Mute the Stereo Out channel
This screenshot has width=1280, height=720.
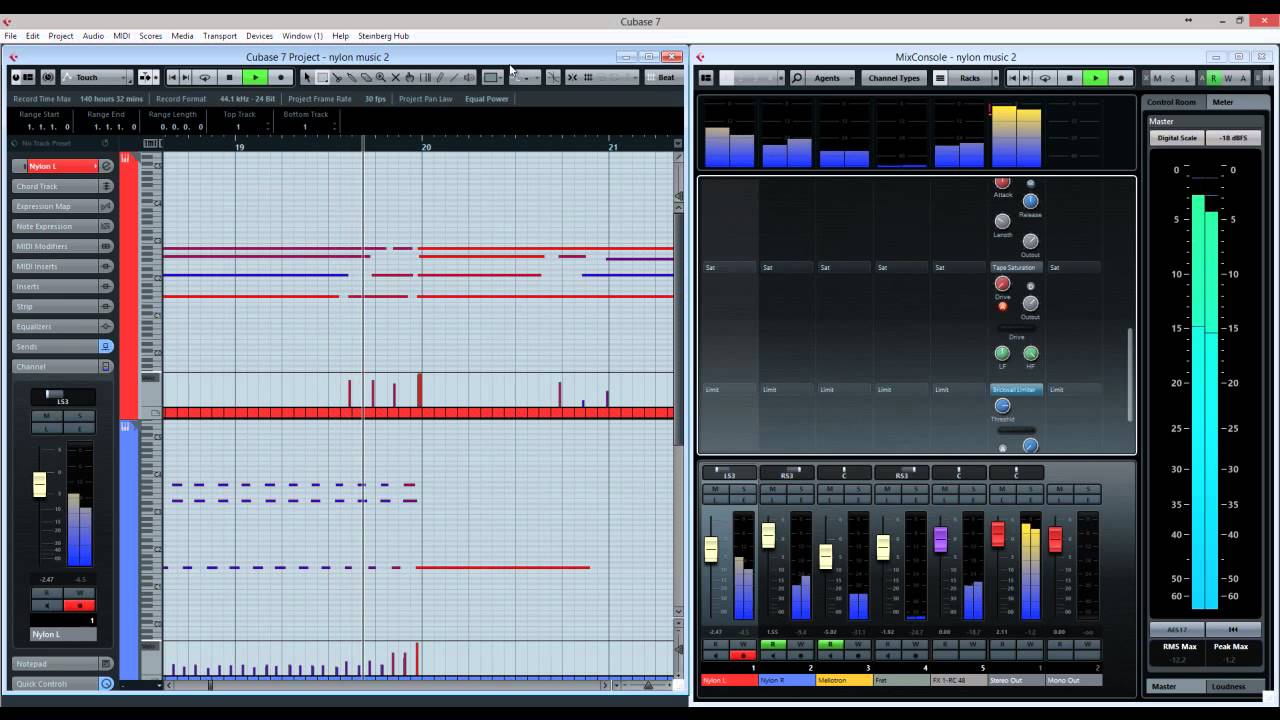coord(1001,488)
